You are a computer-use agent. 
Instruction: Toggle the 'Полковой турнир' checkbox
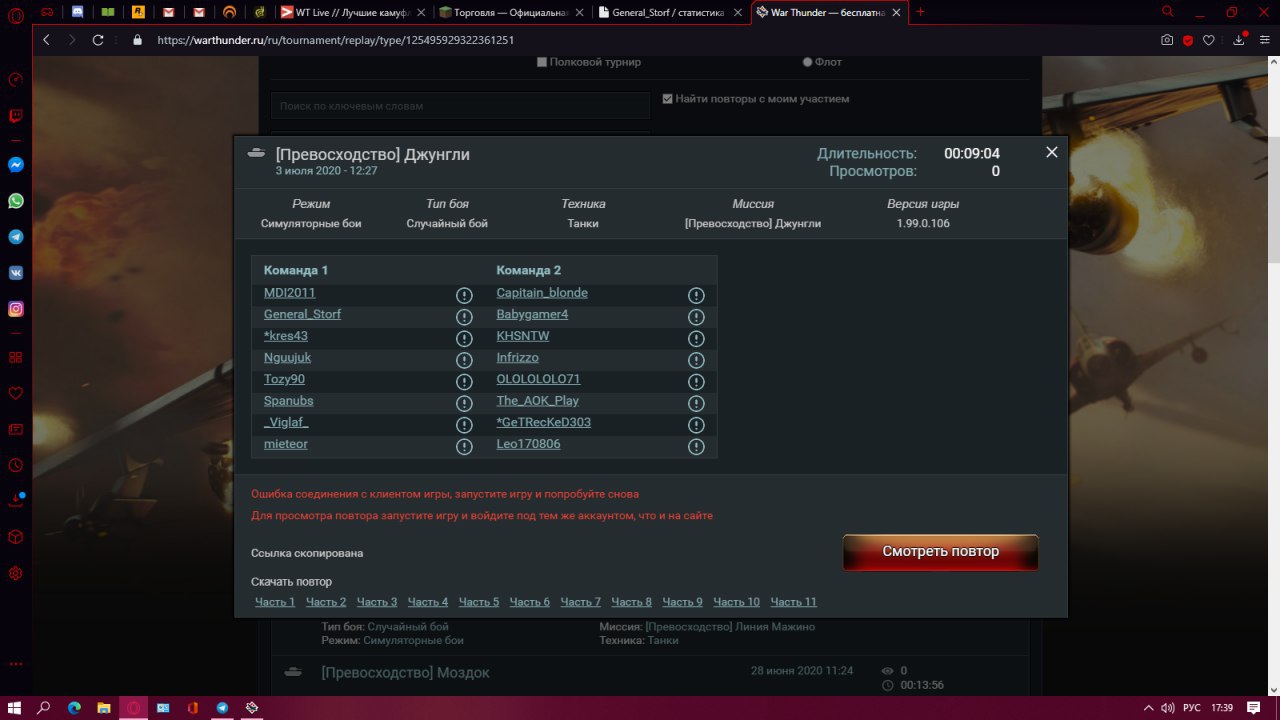(x=542, y=62)
